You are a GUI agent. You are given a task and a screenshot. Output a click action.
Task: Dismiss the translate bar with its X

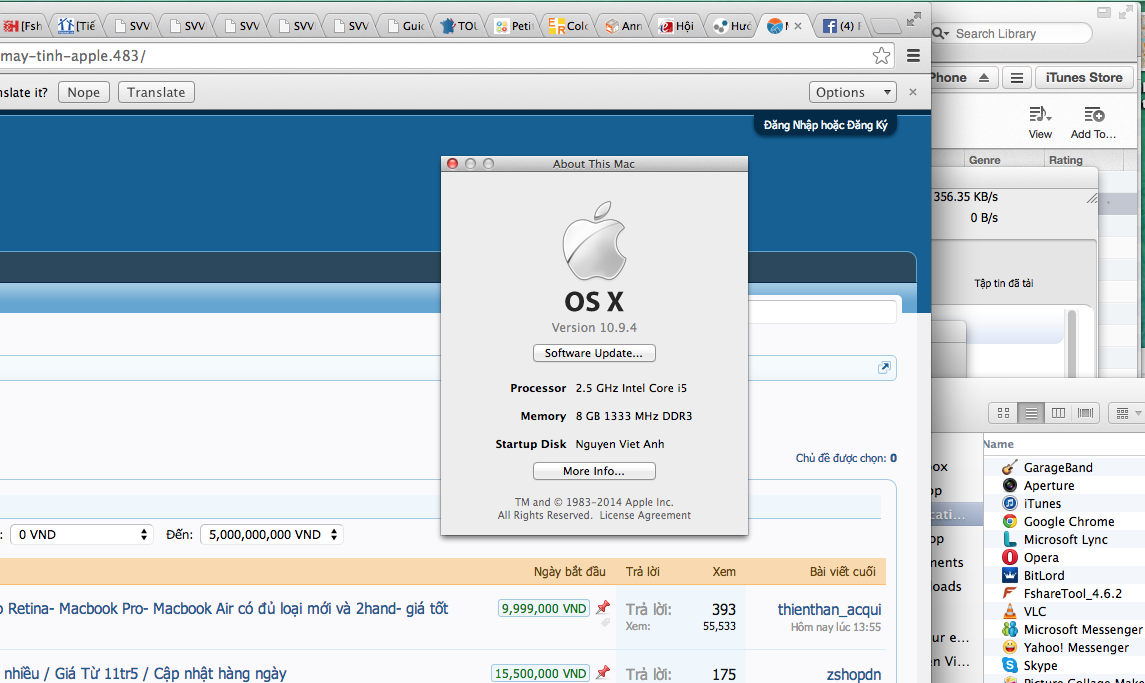[x=913, y=92]
